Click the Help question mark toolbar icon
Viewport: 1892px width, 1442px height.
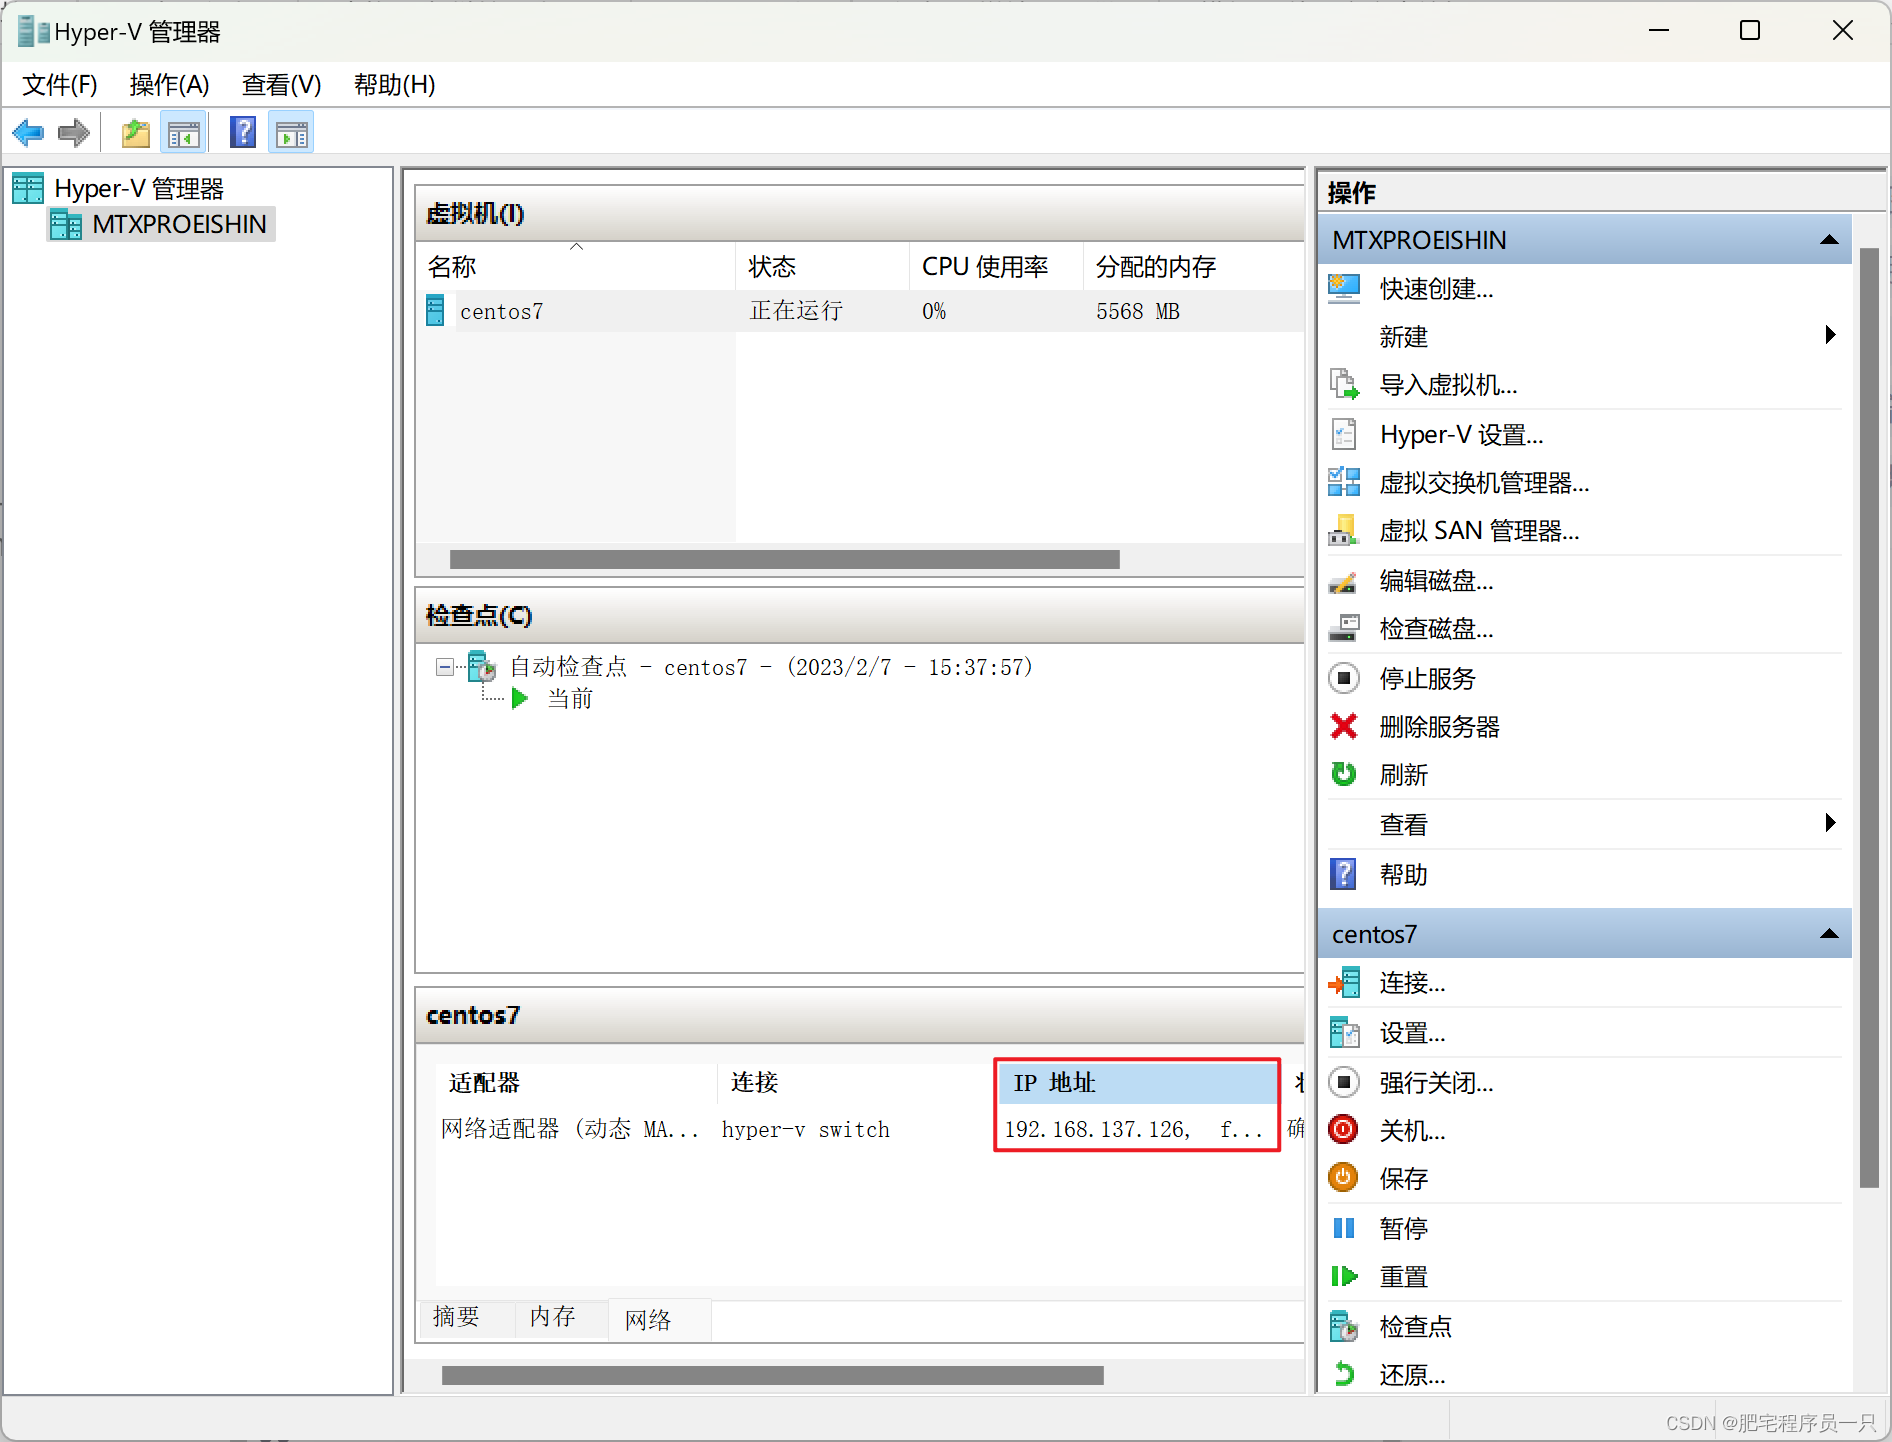tap(243, 132)
